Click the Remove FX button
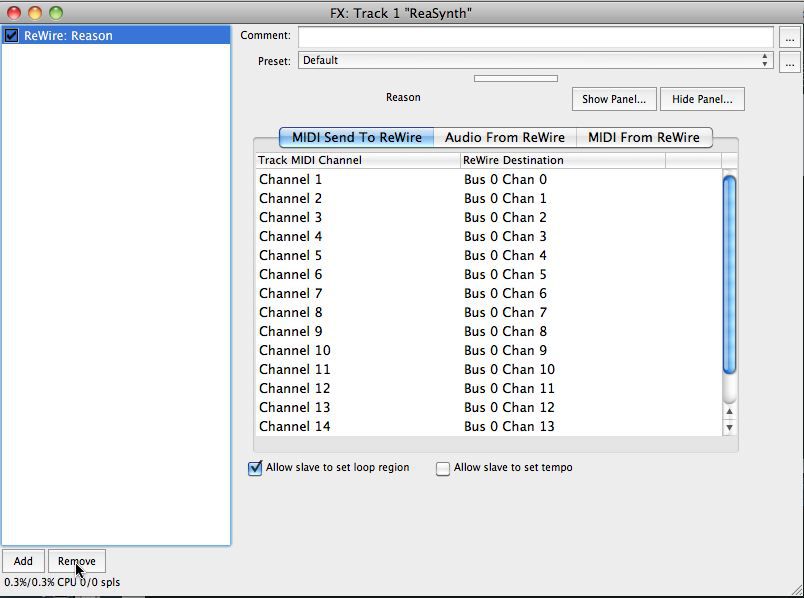The height and width of the screenshot is (598, 804). pyautogui.click(x=77, y=561)
